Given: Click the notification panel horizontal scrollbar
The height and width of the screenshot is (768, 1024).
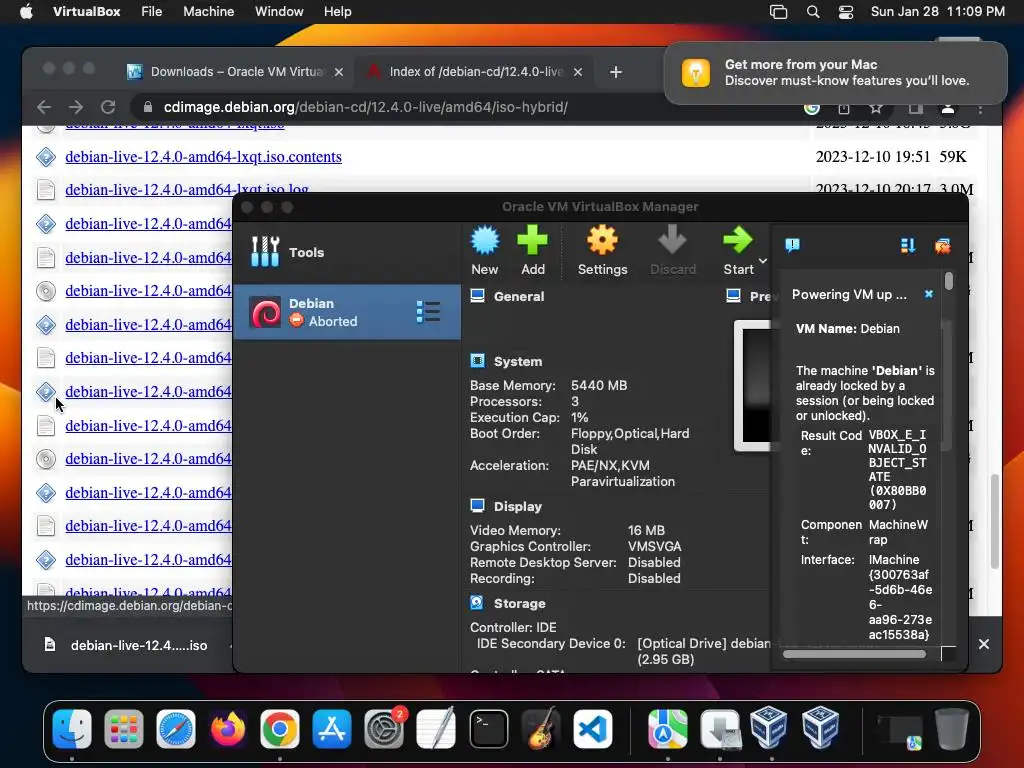Looking at the screenshot, I should (x=854, y=654).
